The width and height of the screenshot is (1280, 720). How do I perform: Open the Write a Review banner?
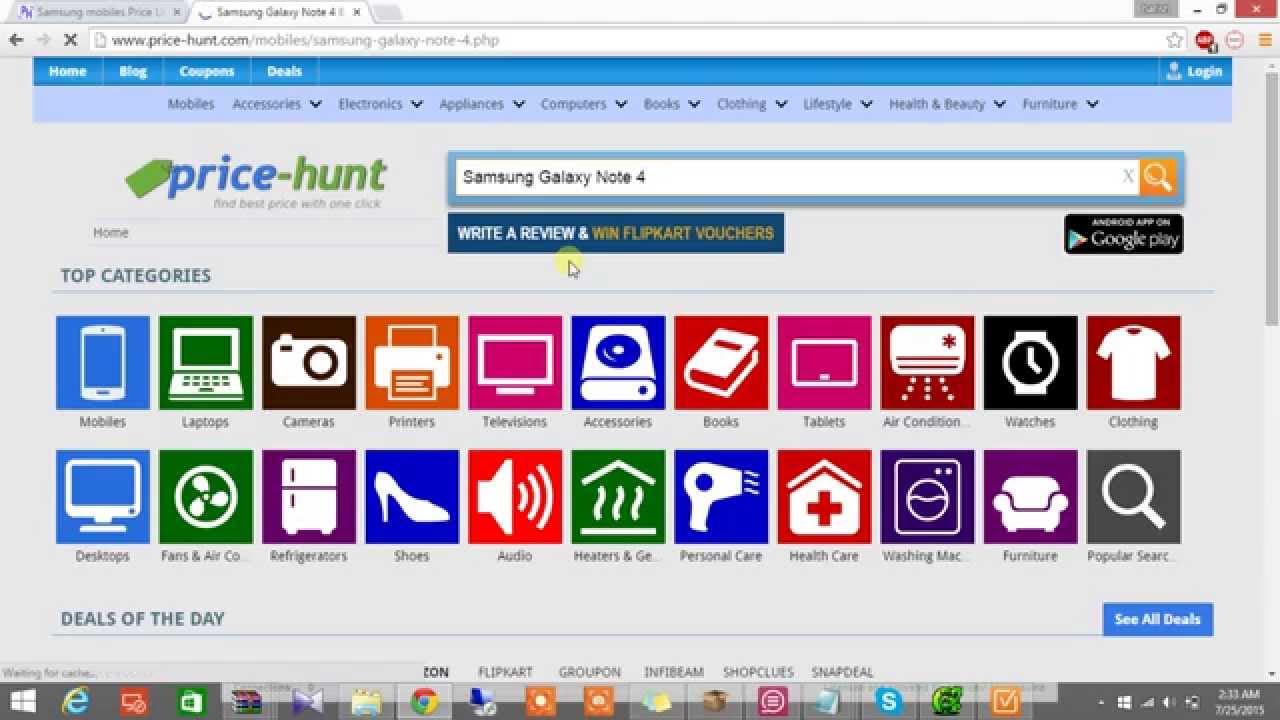click(x=616, y=233)
